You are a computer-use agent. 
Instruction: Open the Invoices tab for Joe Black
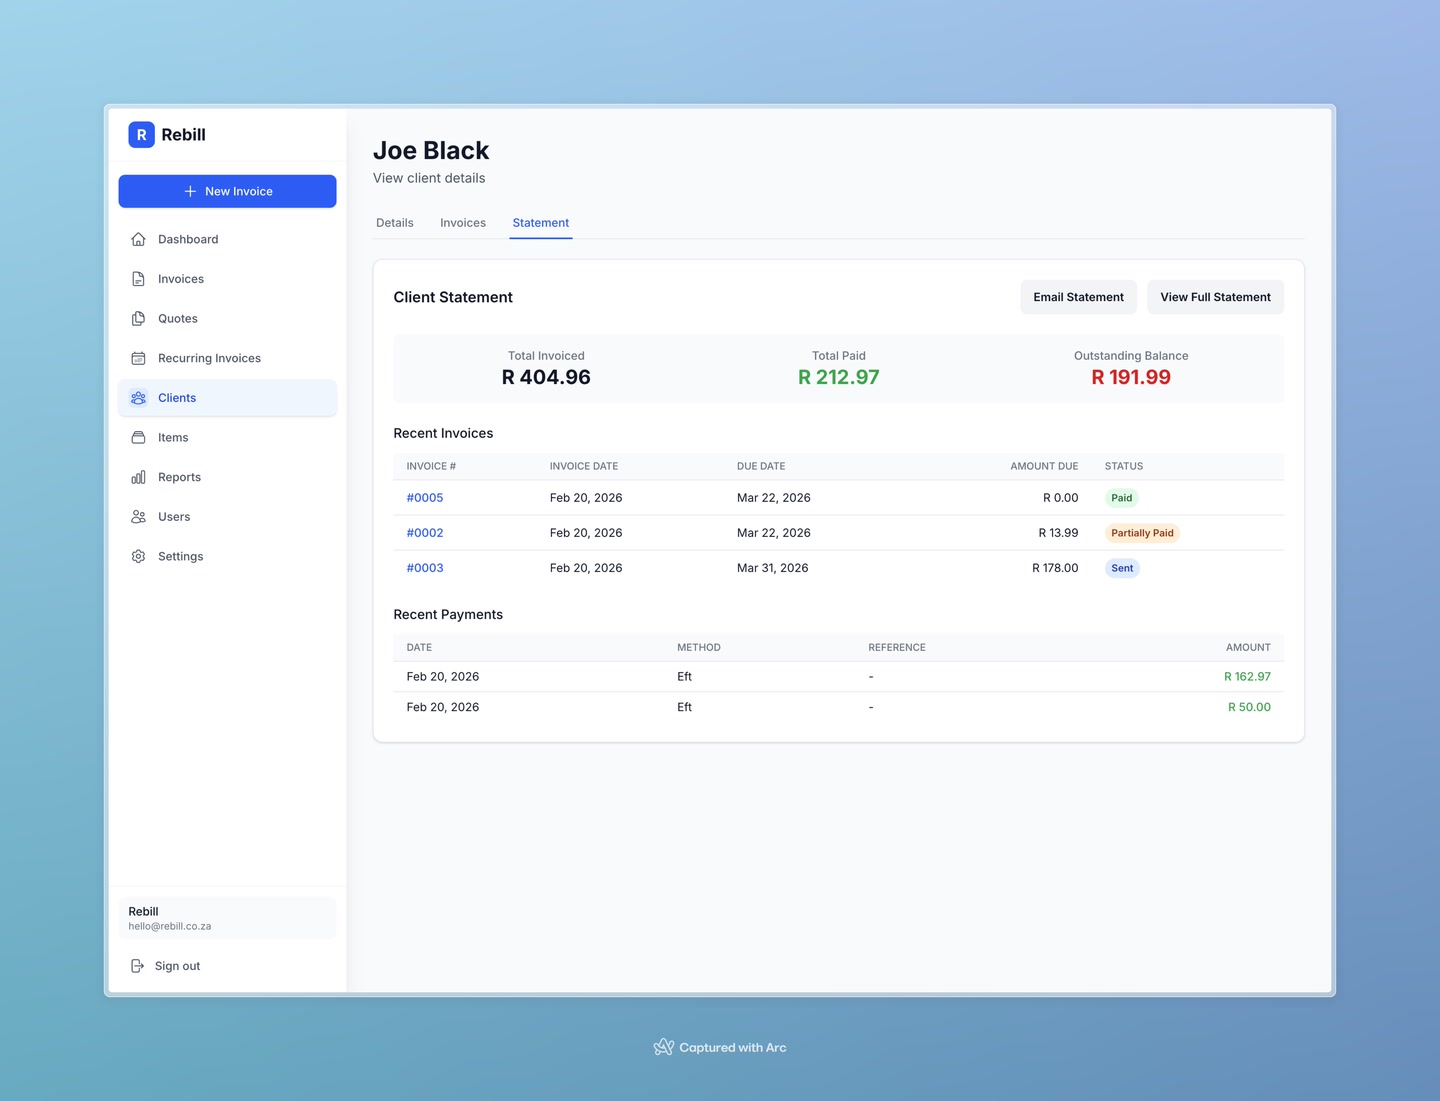coord(462,222)
